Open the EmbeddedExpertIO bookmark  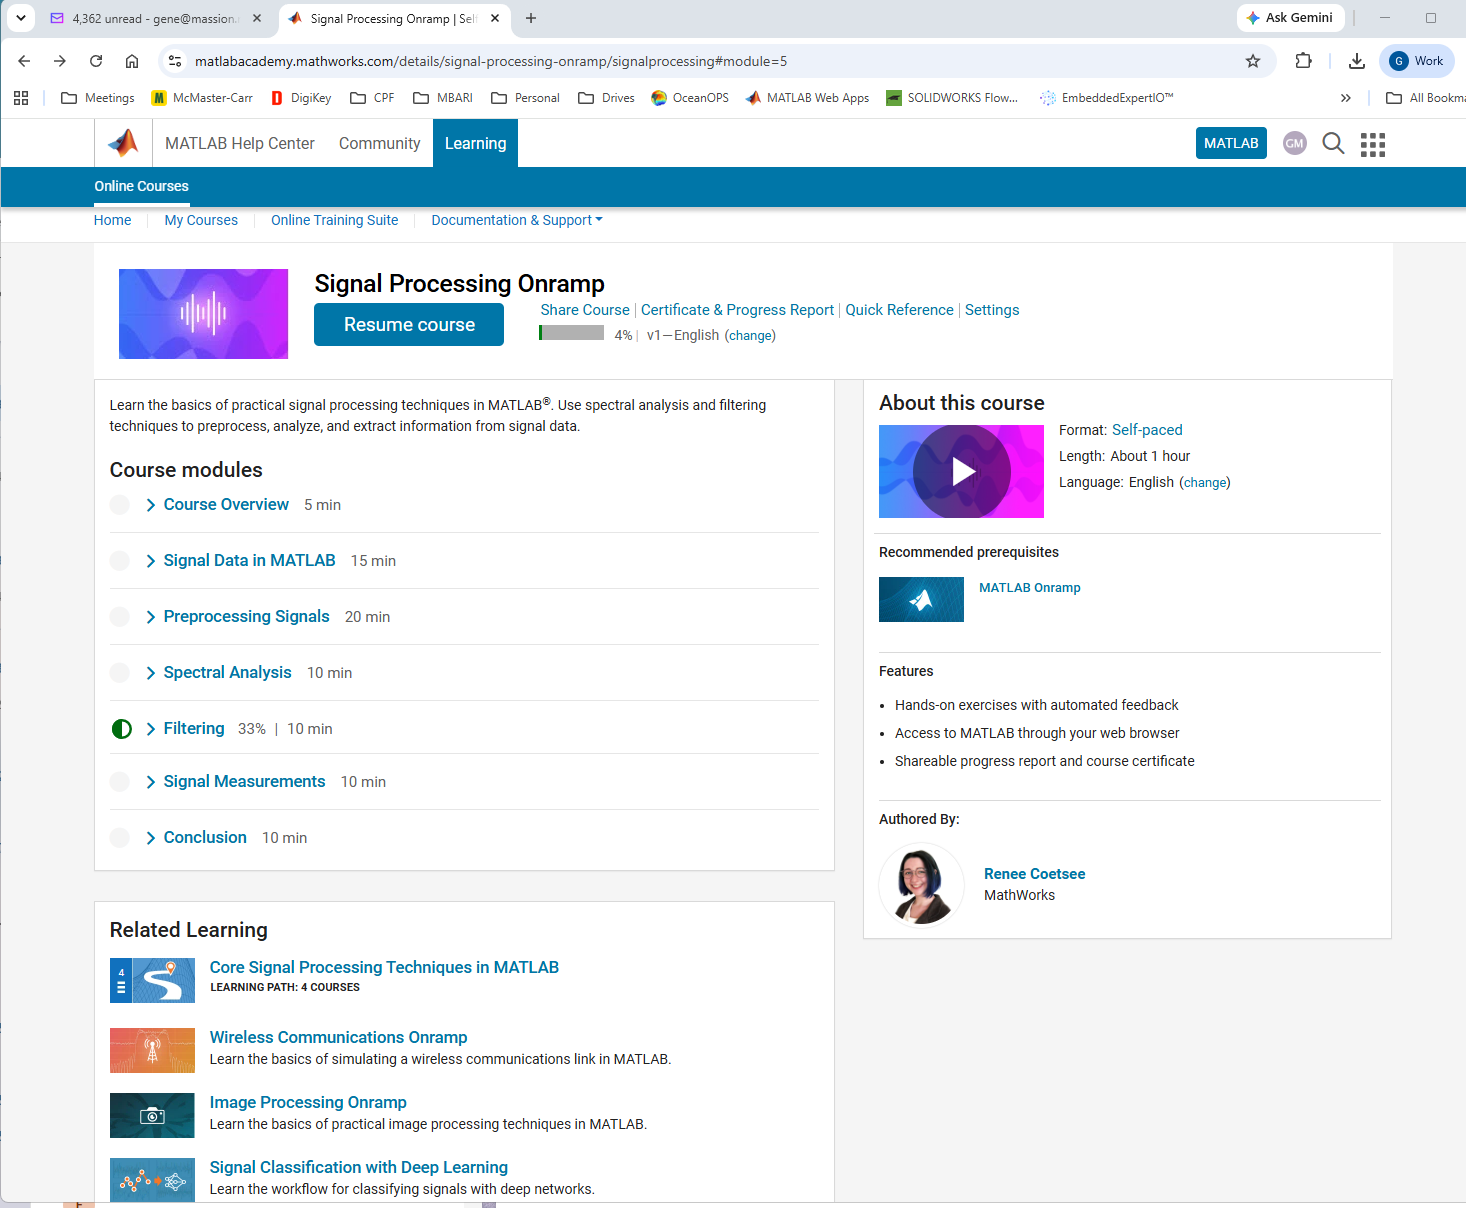(x=1107, y=98)
